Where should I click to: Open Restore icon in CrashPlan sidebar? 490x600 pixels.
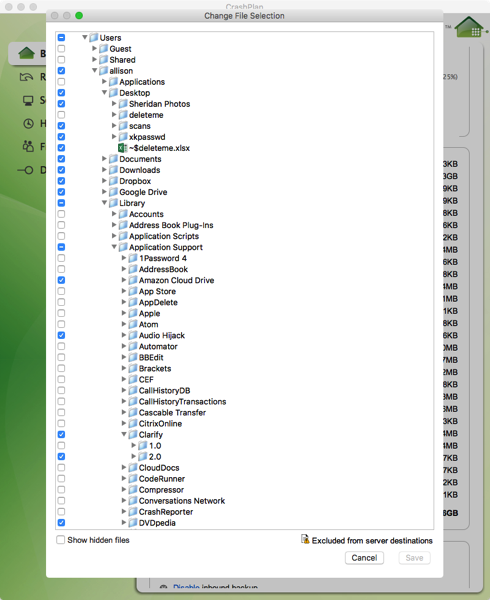click(x=26, y=77)
